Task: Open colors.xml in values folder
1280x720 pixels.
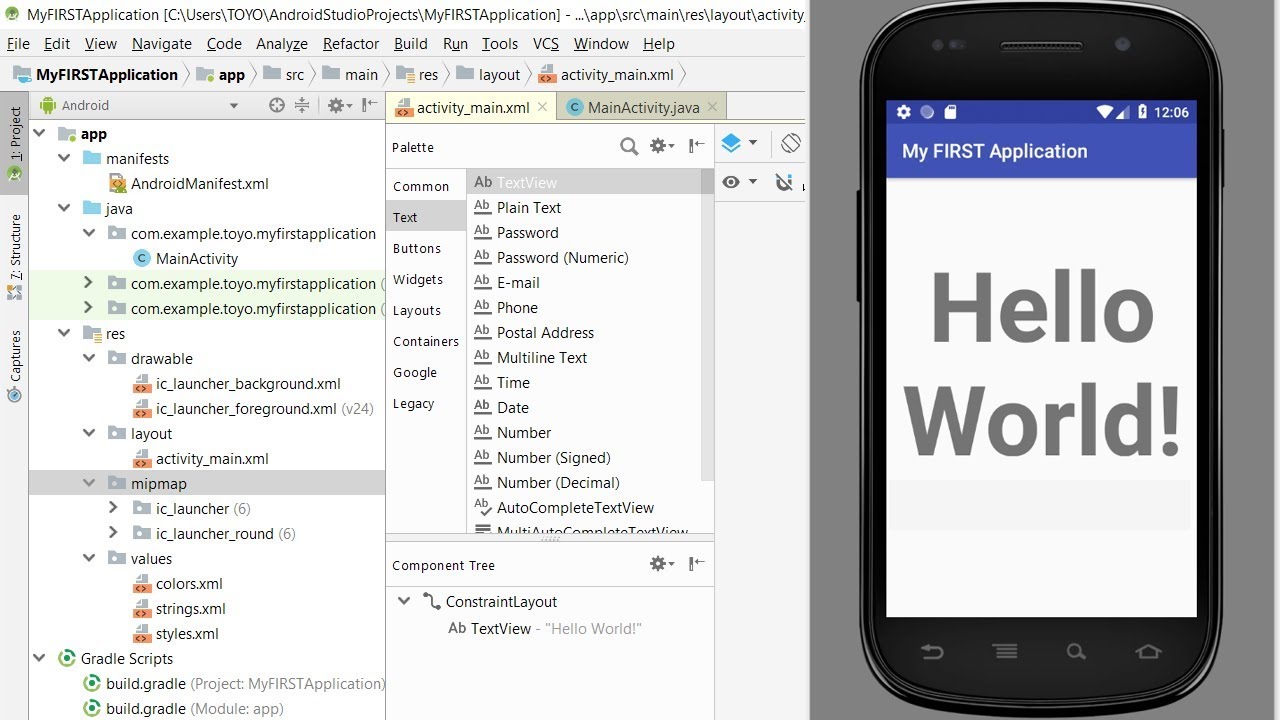Action: coord(189,584)
